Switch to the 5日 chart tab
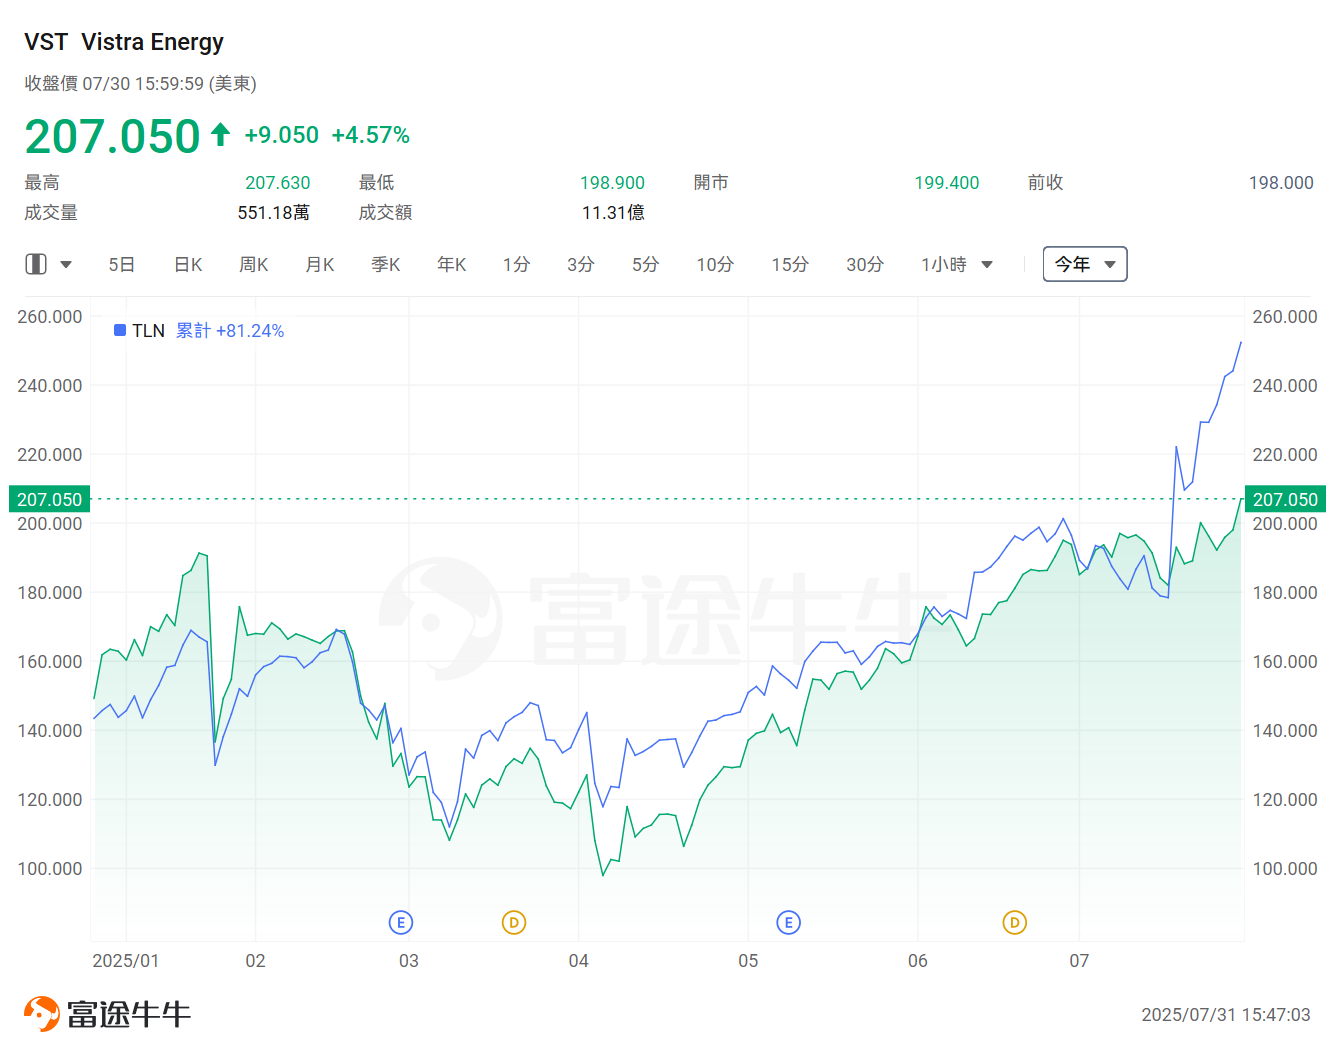The height and width of the screenshot is (1055, 1335). pyautogui.click(x=122, y=264)
